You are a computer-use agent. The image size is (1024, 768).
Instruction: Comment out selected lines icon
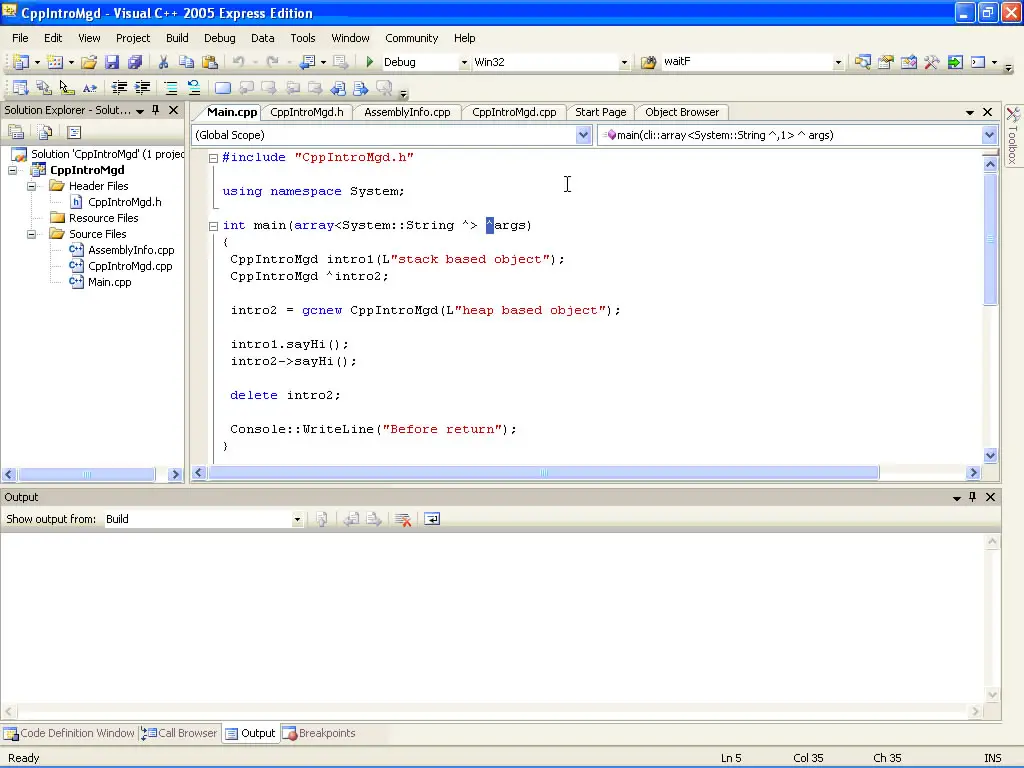(x=170, y=88)
